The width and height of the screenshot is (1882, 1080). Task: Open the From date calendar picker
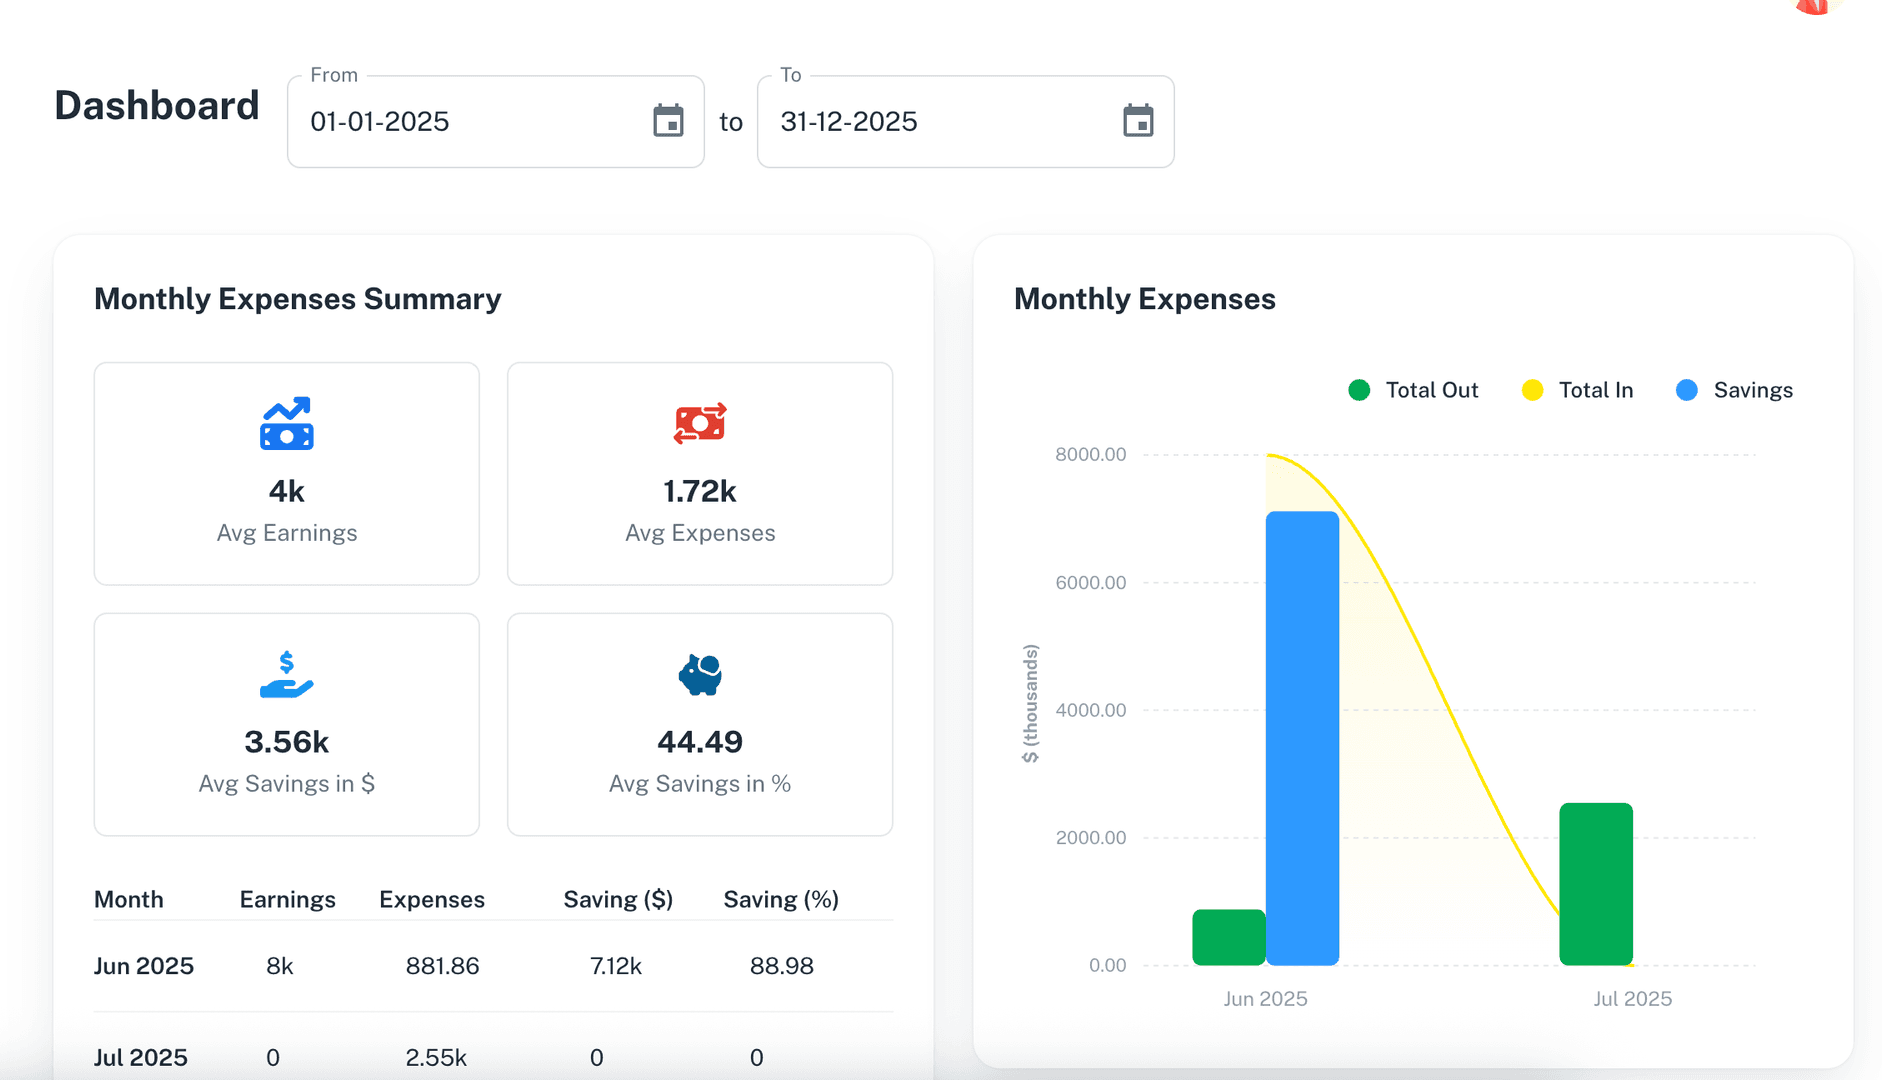pos(668,121)
